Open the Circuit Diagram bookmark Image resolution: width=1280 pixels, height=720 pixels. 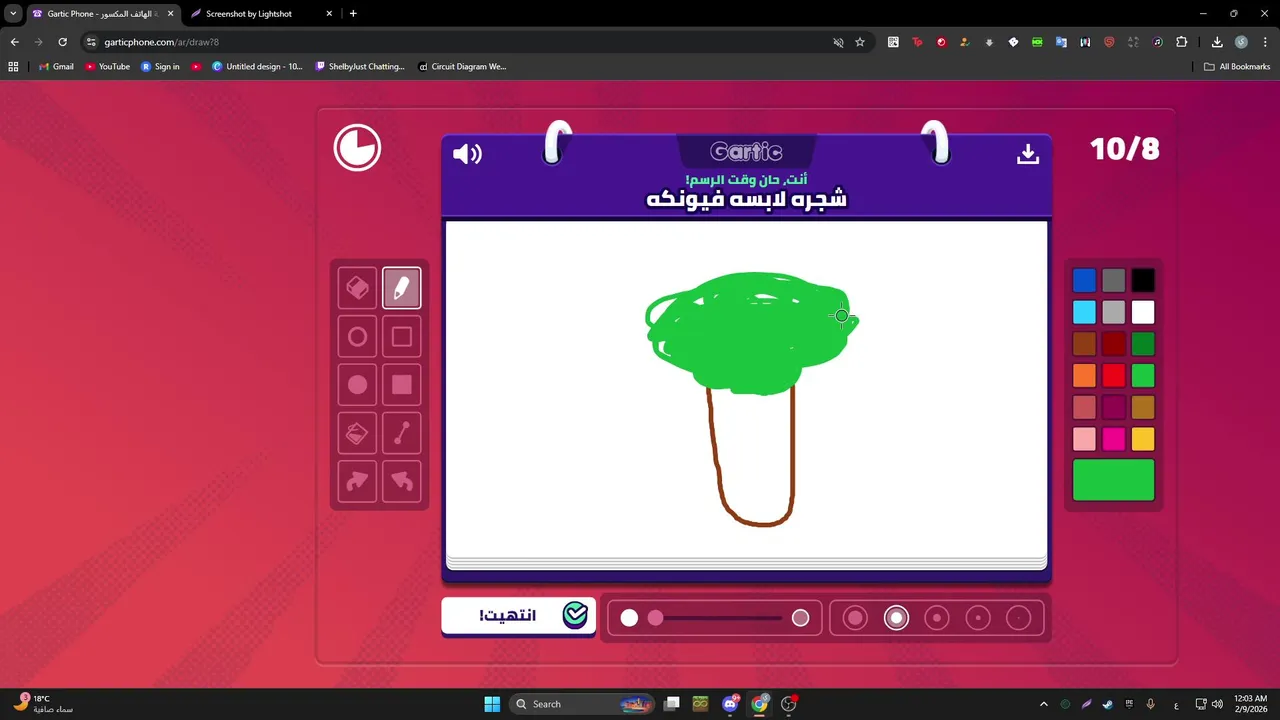(x=462, y=67)
